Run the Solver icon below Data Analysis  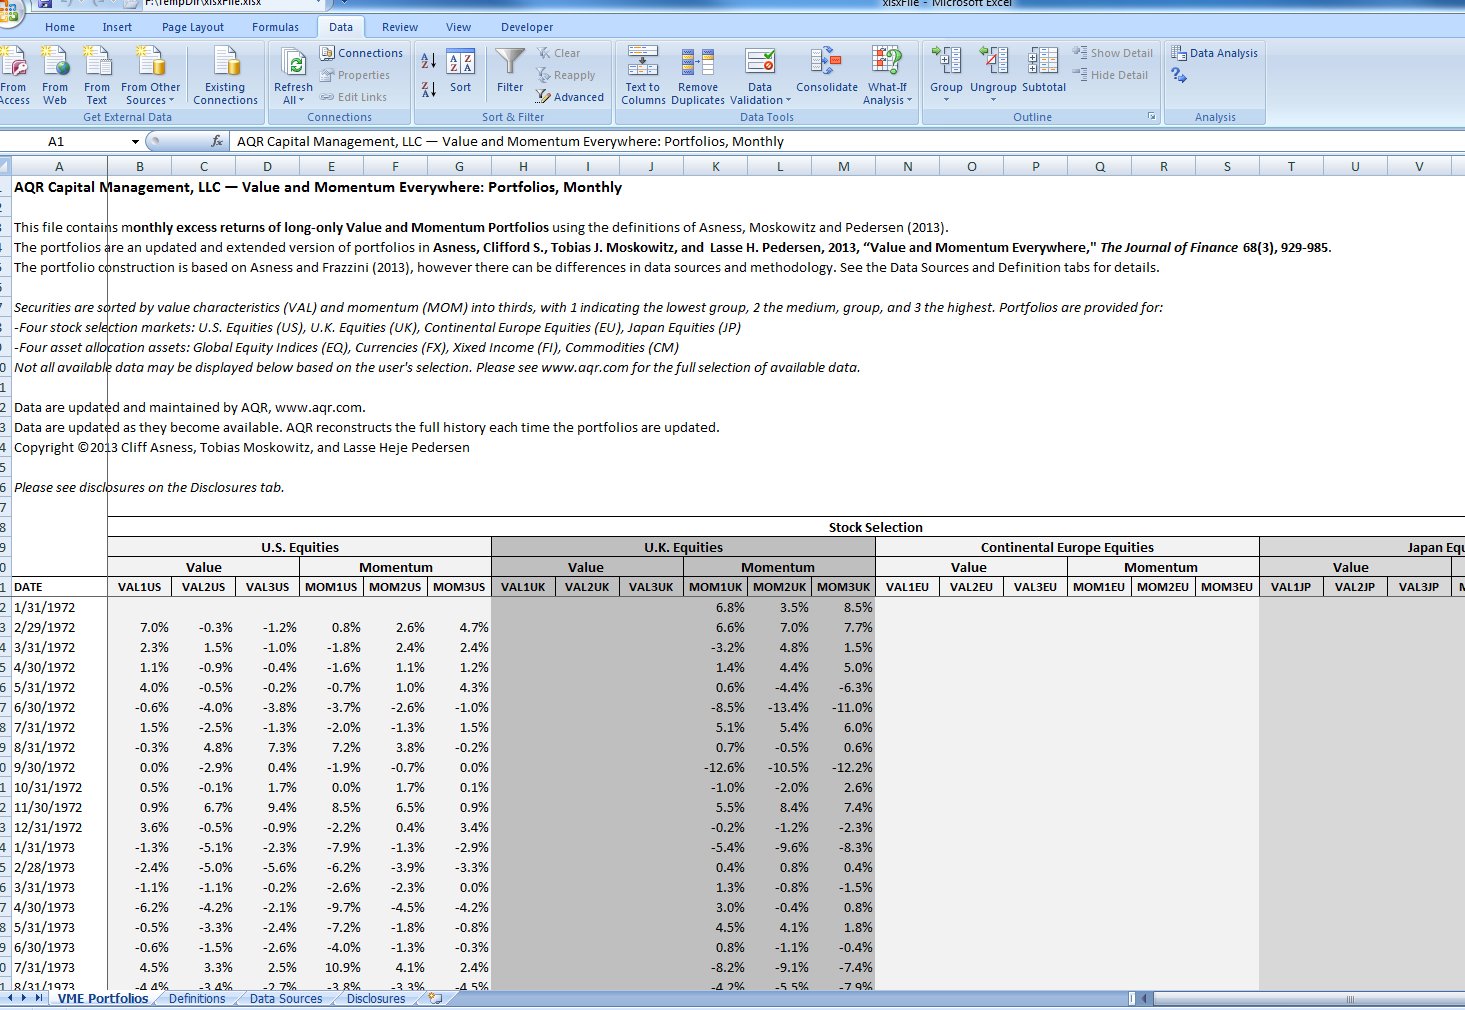[1179, 76]
